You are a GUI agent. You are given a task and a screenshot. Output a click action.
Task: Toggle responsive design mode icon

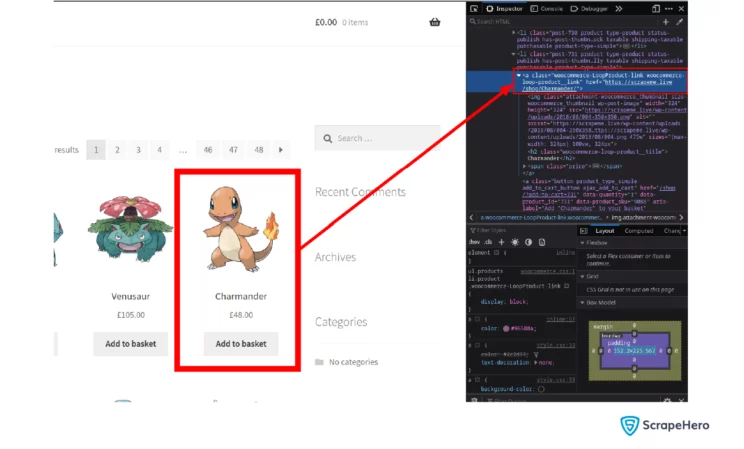tap(656, 9)
